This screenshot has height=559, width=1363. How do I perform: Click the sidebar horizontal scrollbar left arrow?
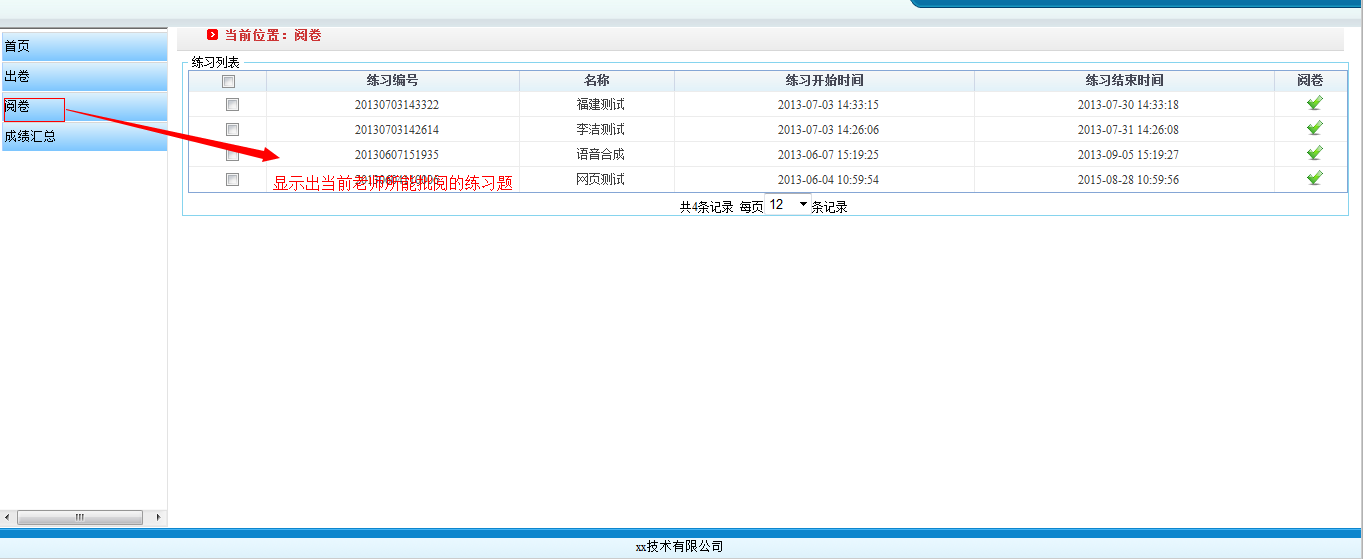click(8, 517)
